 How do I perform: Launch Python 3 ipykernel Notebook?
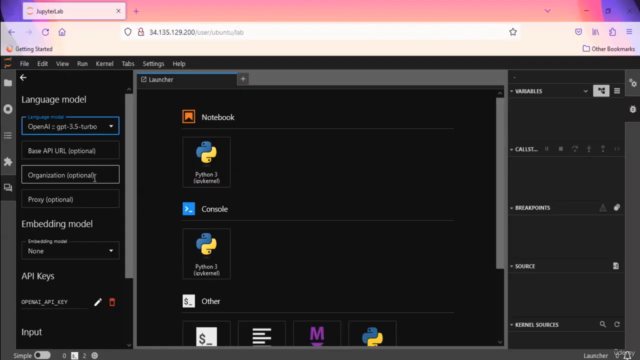(x=207, y=162)
